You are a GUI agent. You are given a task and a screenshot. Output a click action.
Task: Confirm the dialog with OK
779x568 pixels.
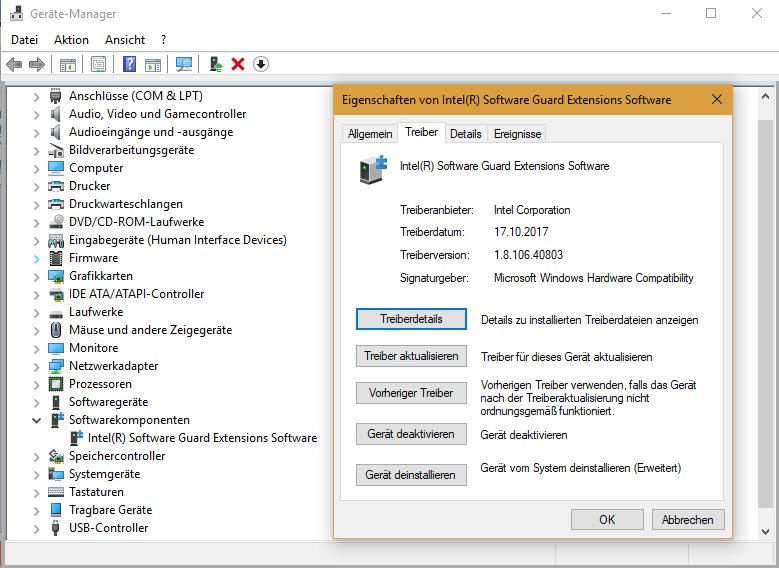point(607,520)
